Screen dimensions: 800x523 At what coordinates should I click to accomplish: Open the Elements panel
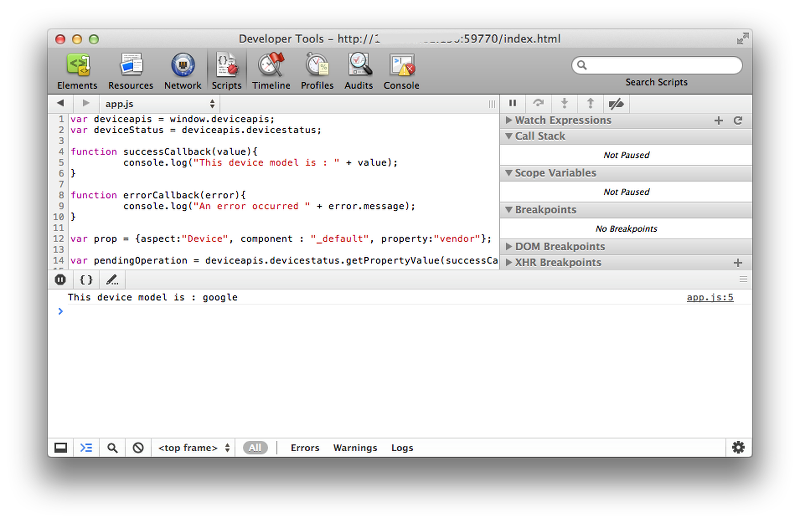pos(77,71)
